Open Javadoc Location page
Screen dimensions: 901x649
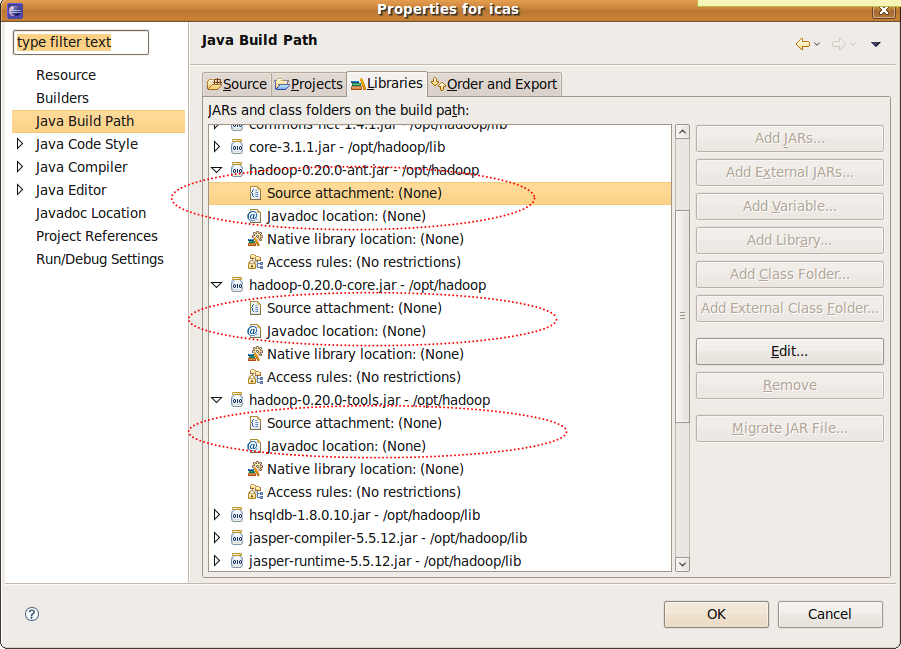(x=91, y=213)
